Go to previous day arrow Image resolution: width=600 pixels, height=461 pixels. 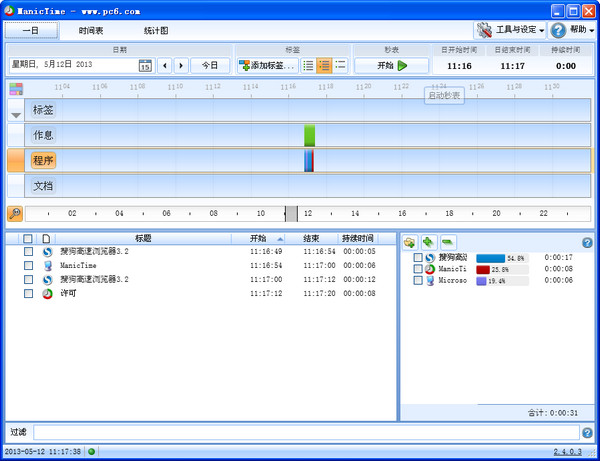(x=165, y=66)
